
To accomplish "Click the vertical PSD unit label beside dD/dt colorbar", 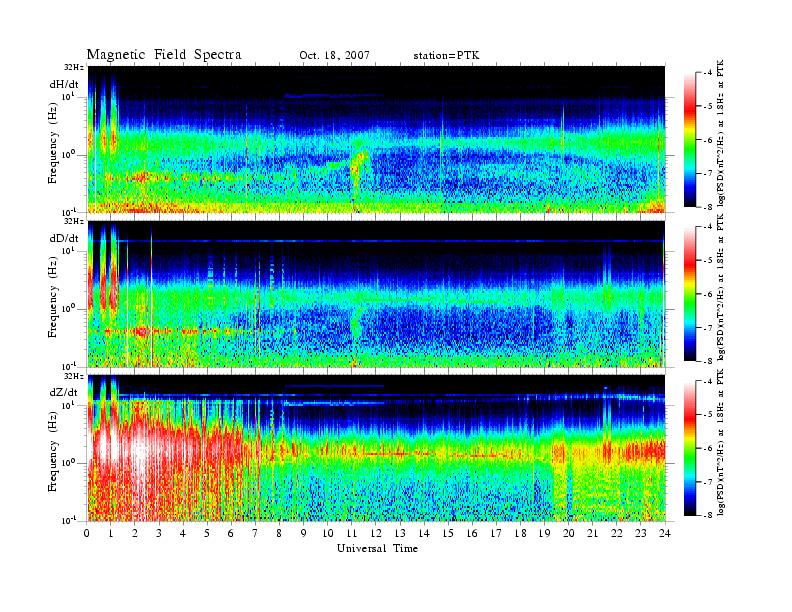I will (x=721, y=287).
